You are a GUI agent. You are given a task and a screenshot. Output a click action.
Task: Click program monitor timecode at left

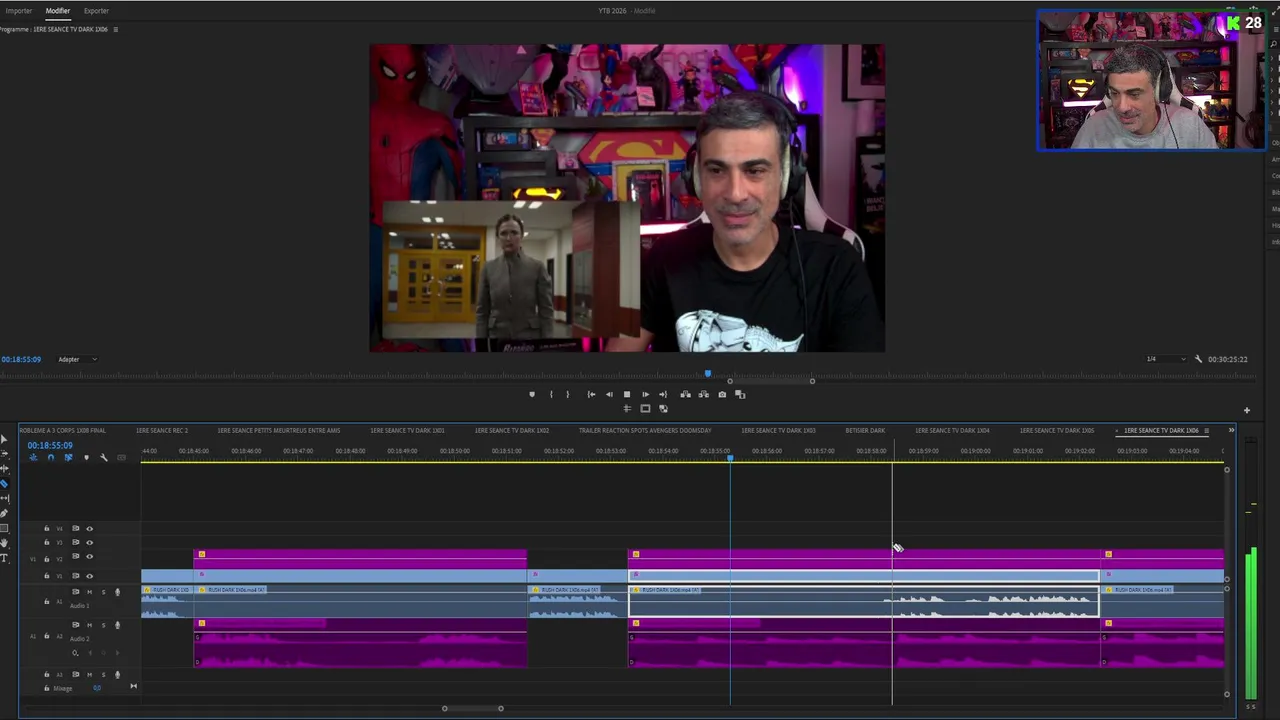(21, 359)
